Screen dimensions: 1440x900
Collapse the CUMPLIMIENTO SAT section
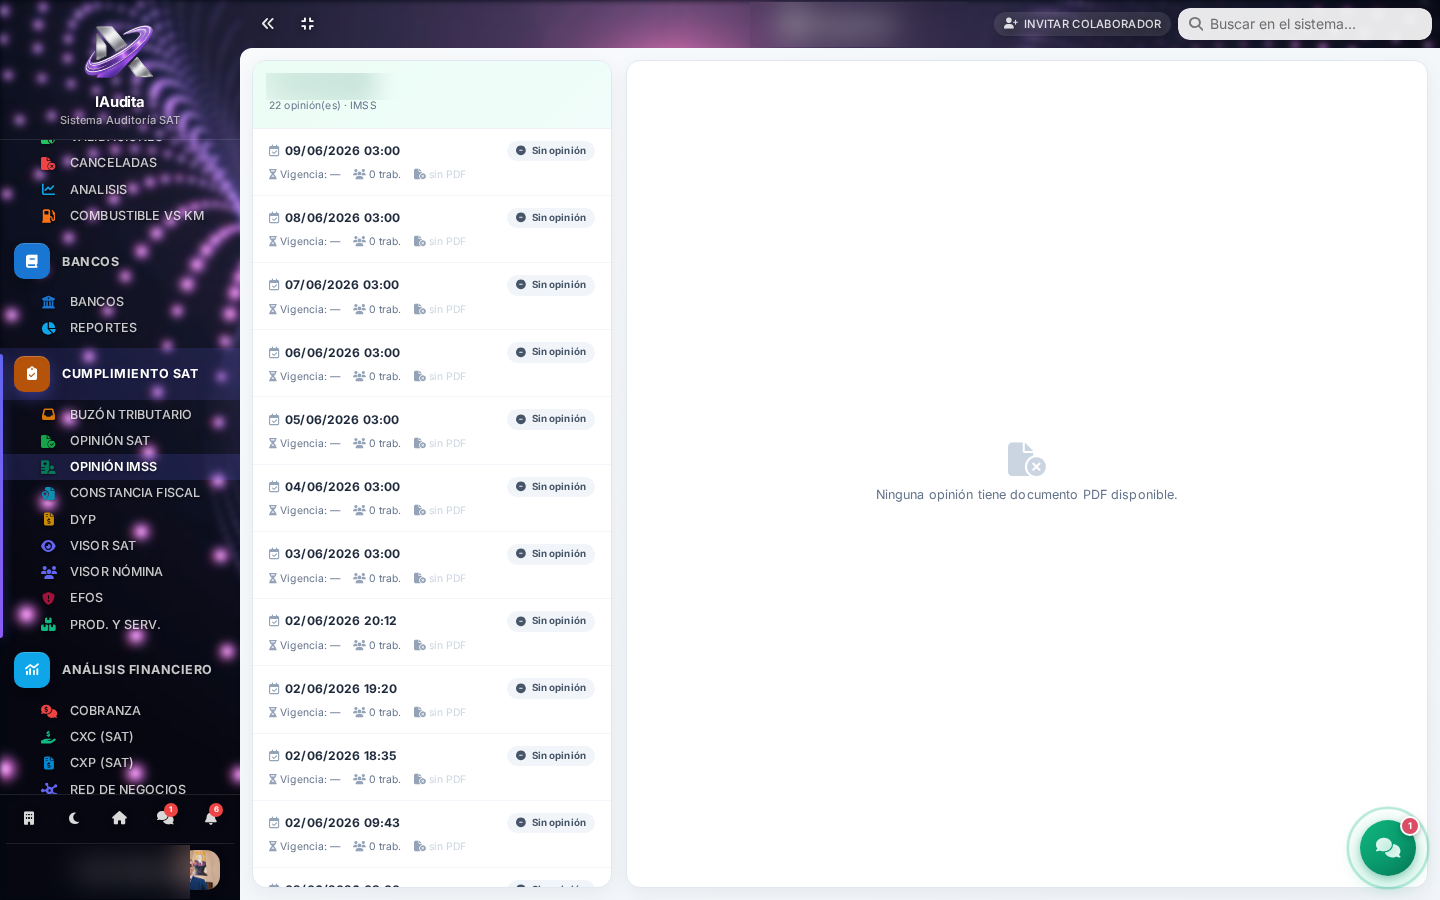click(120, 374)
